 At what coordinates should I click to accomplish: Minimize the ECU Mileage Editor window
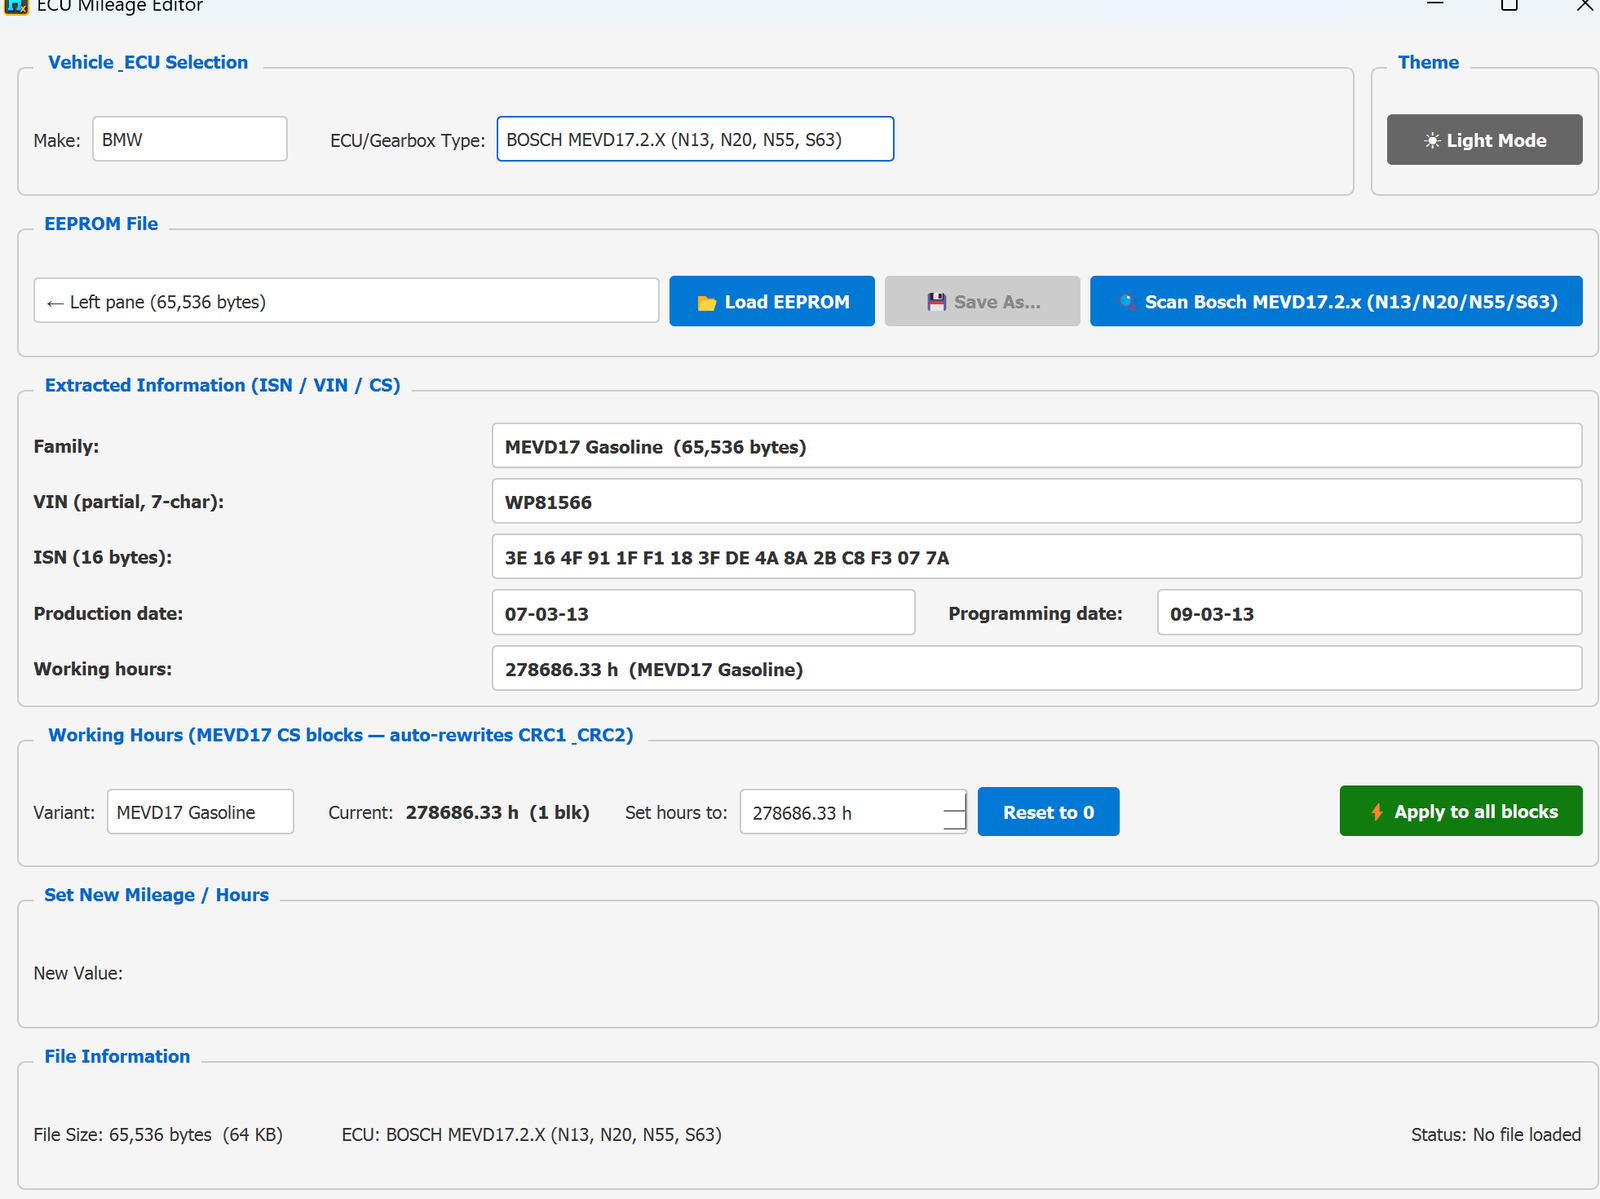tap(1435, 5)
